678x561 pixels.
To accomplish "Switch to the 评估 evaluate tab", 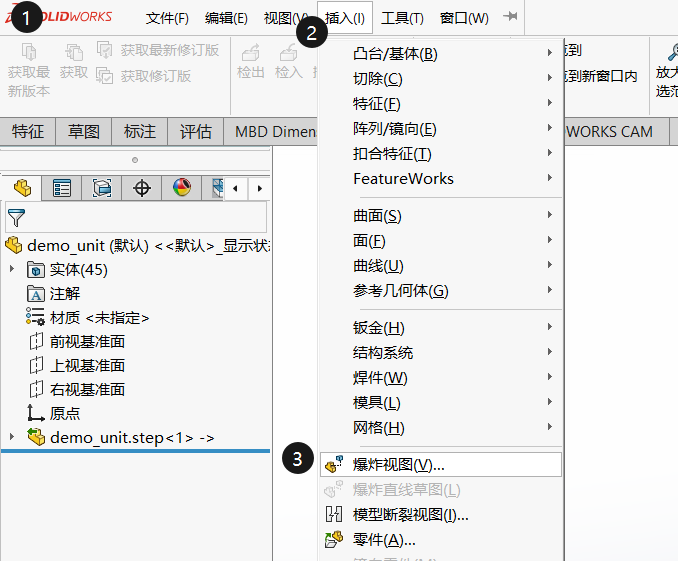I will point(196,131).
